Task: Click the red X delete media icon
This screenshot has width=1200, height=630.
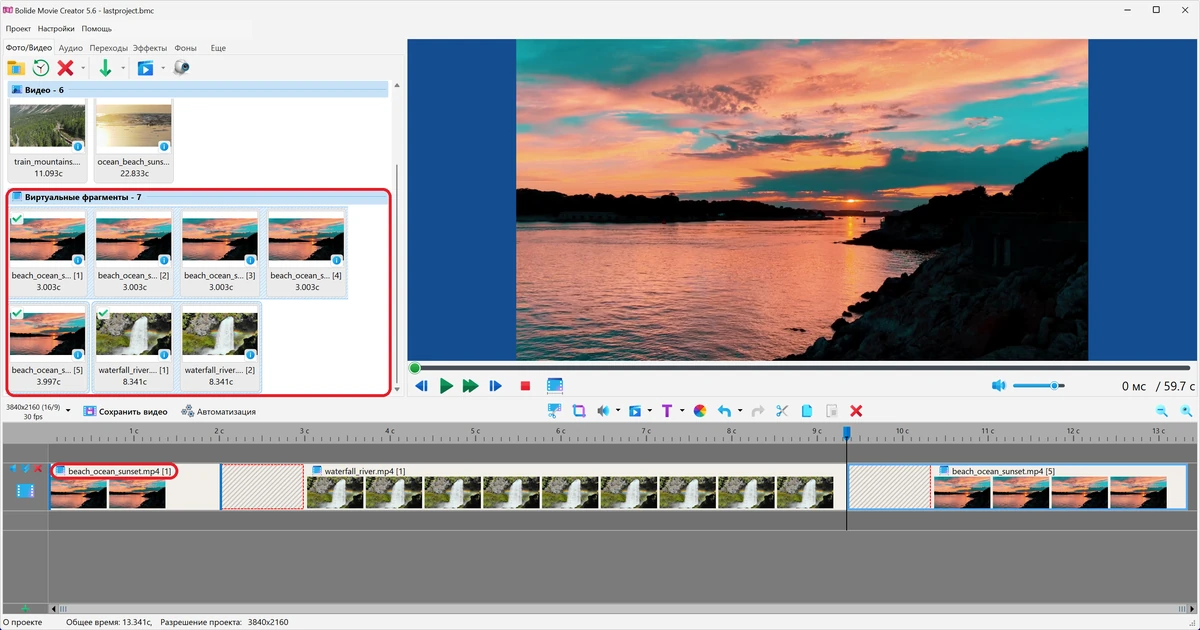Action: pyautogui.click(x=66, y=68)
